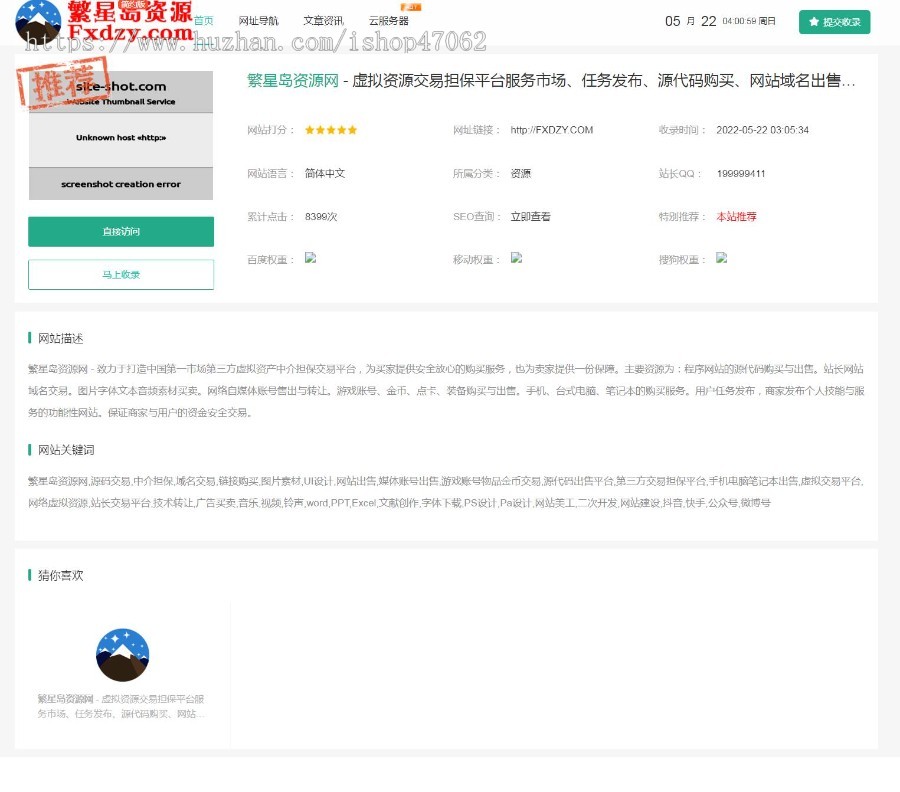This screenshot has height=792, width=900.
Task: Open the 首页 navigation item
Action: tap(203, 21)
